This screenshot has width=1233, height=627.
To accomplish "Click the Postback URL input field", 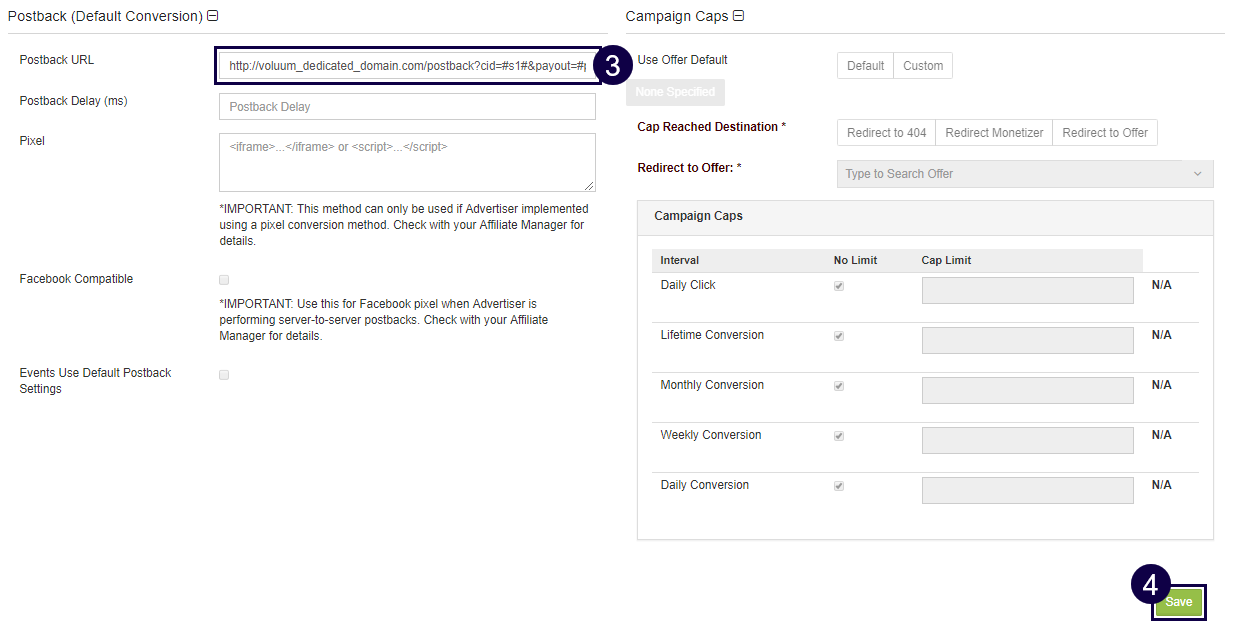I will tap(406, 66).
